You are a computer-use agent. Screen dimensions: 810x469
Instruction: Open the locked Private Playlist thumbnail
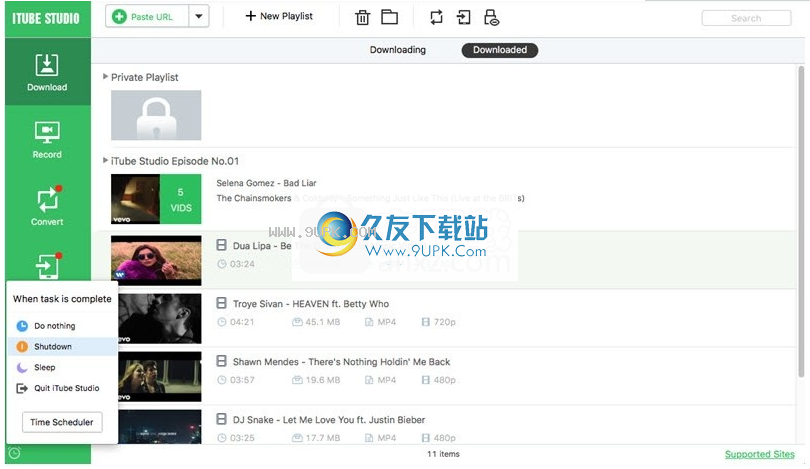click(156, 115)
